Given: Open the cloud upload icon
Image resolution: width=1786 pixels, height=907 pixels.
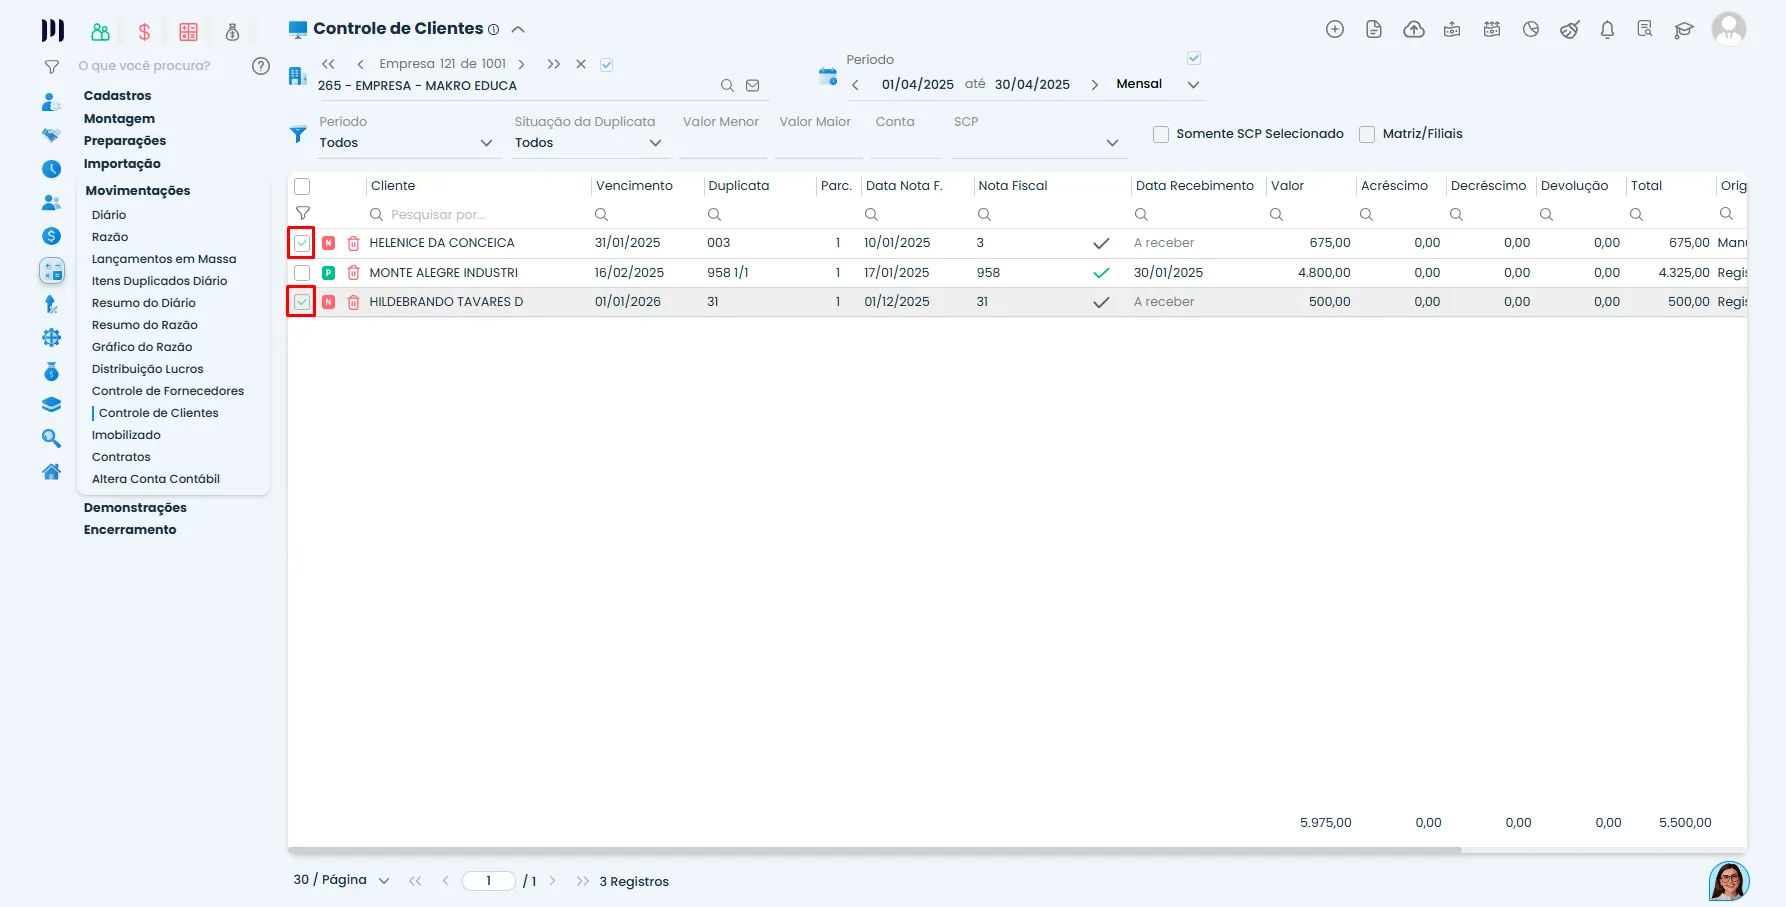Looking at the screenshot, I should tap(1414, 30).
